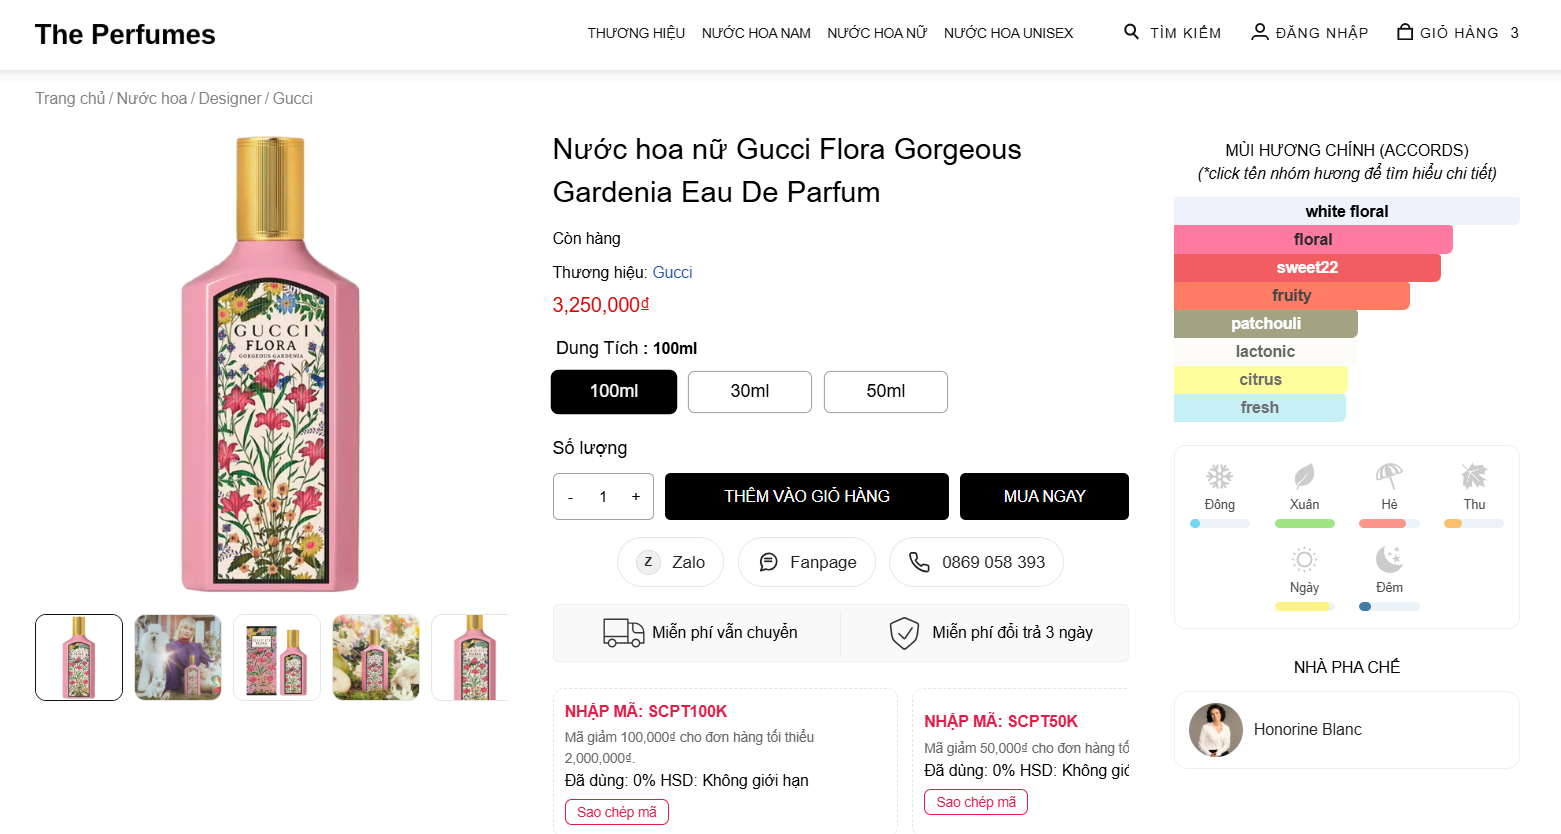The height and width of the screenshot is (834, 1561).
Task: Open the shopping cart bag icon
Action: coord(1405,32)
